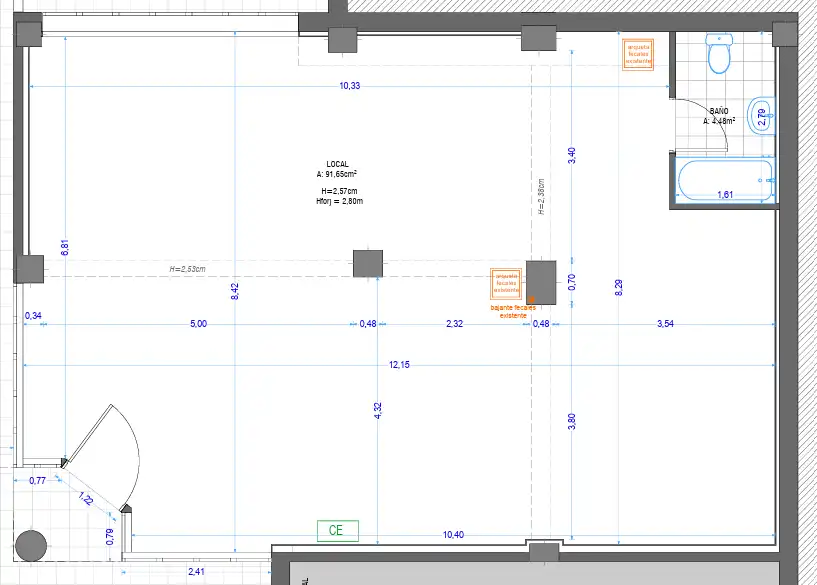Select the square column above the 4,32 dimension
This screenshot has height=585, width=817.
368,264
